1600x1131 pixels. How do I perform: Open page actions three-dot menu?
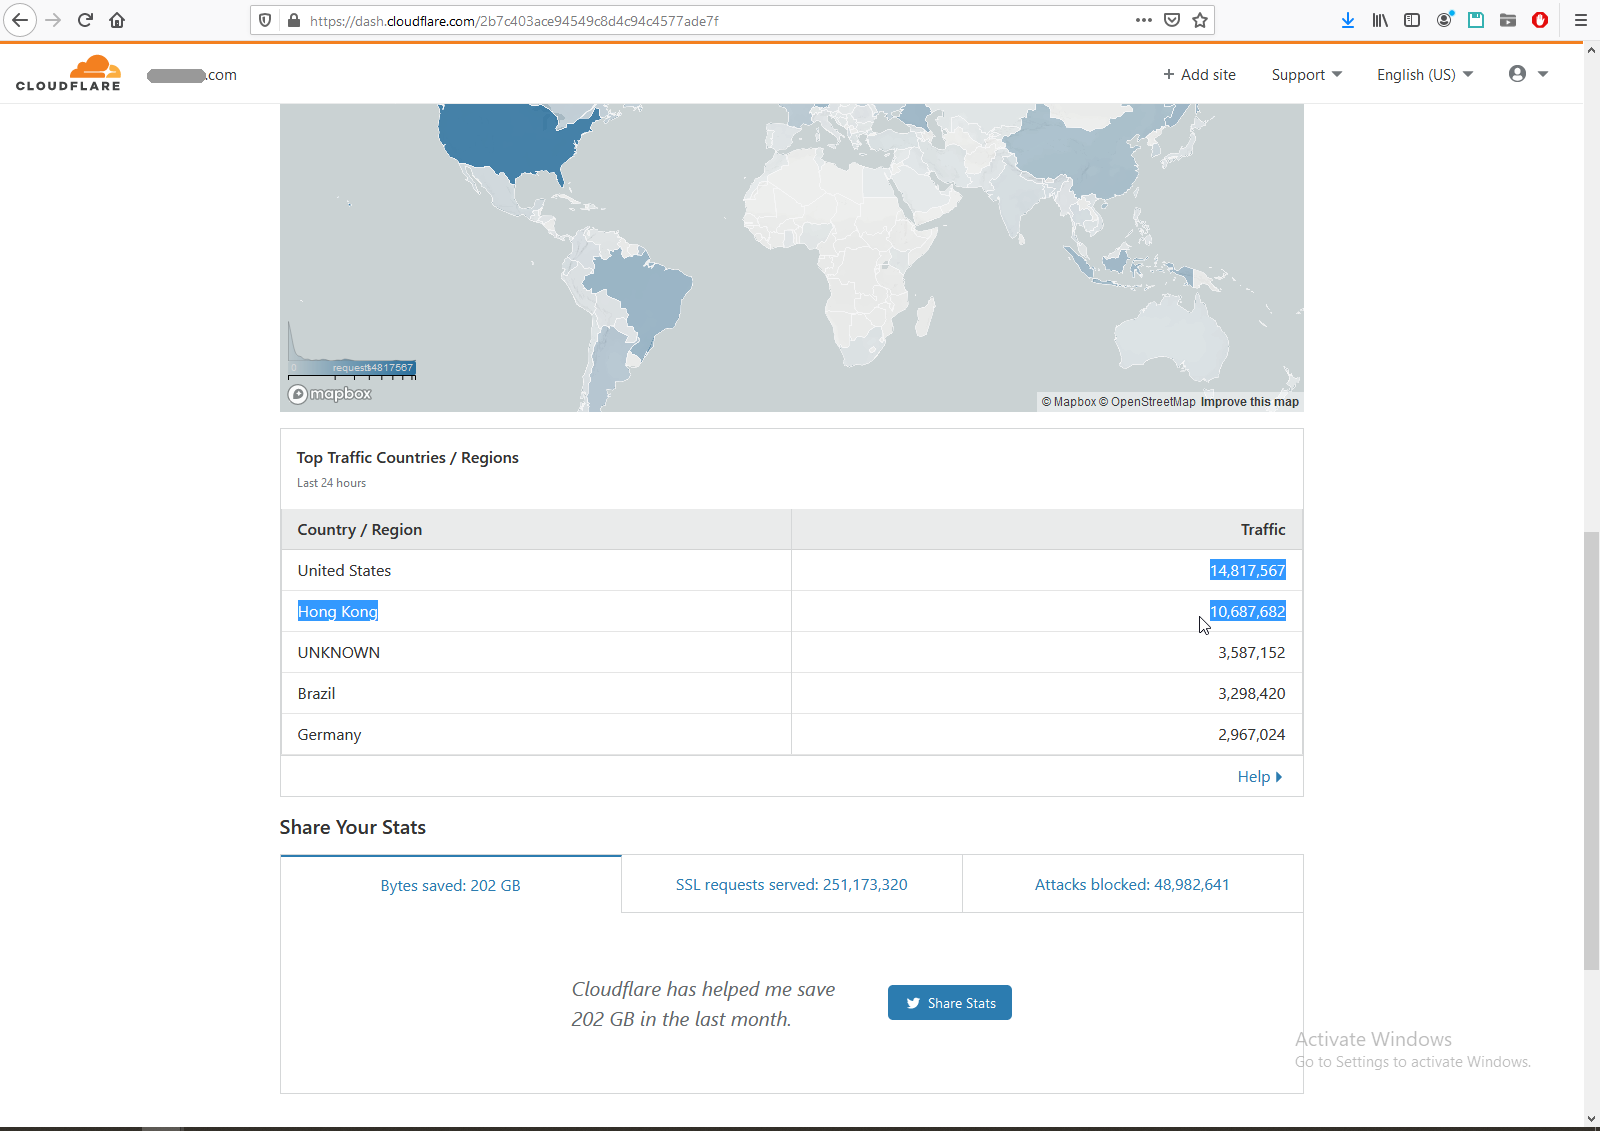[x=1144, y=20]
